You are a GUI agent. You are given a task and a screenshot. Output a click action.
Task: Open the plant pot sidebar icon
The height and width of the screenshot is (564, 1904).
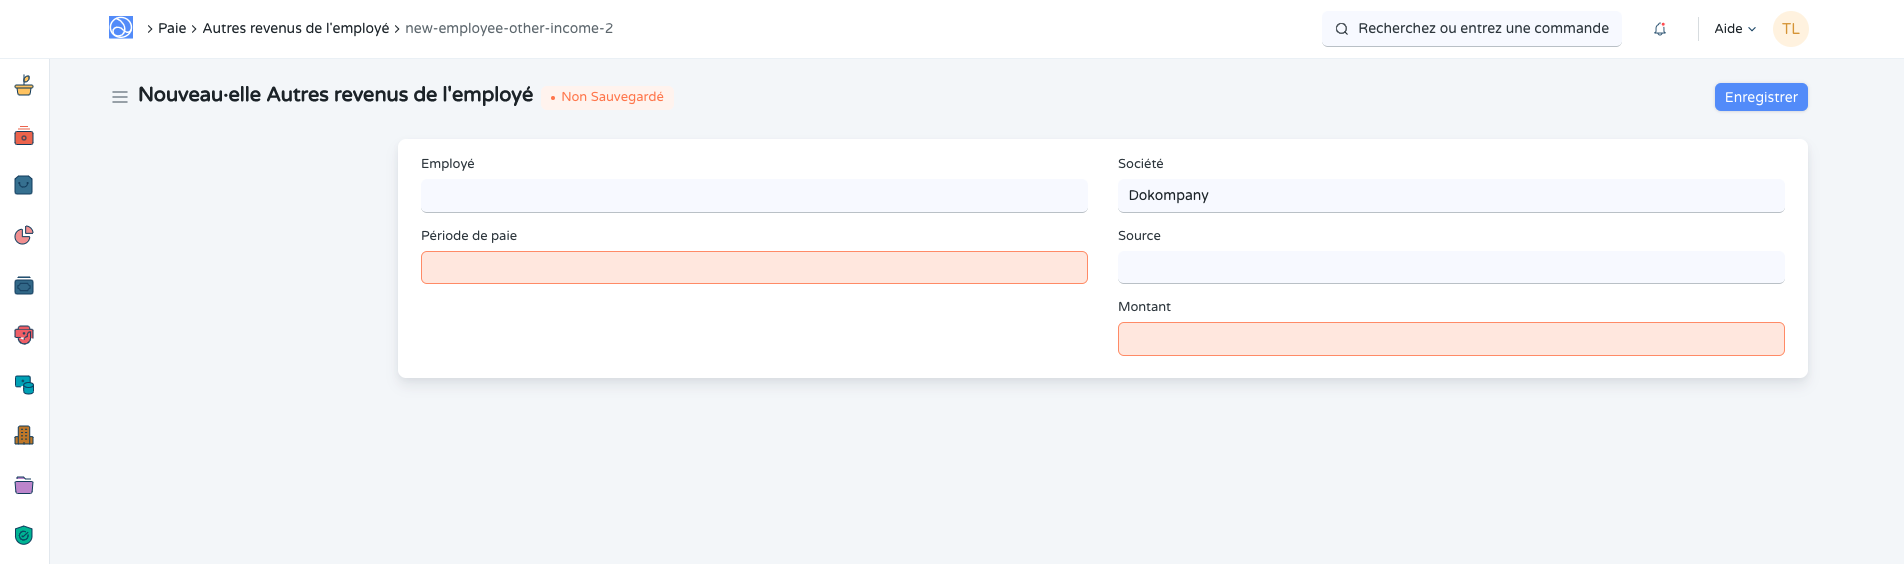pos(24,86)
